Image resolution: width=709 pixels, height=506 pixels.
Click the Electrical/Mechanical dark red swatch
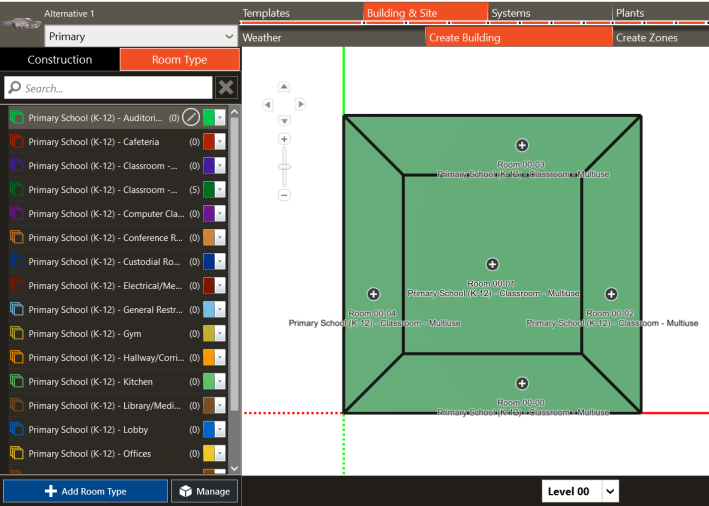point(209,285)
